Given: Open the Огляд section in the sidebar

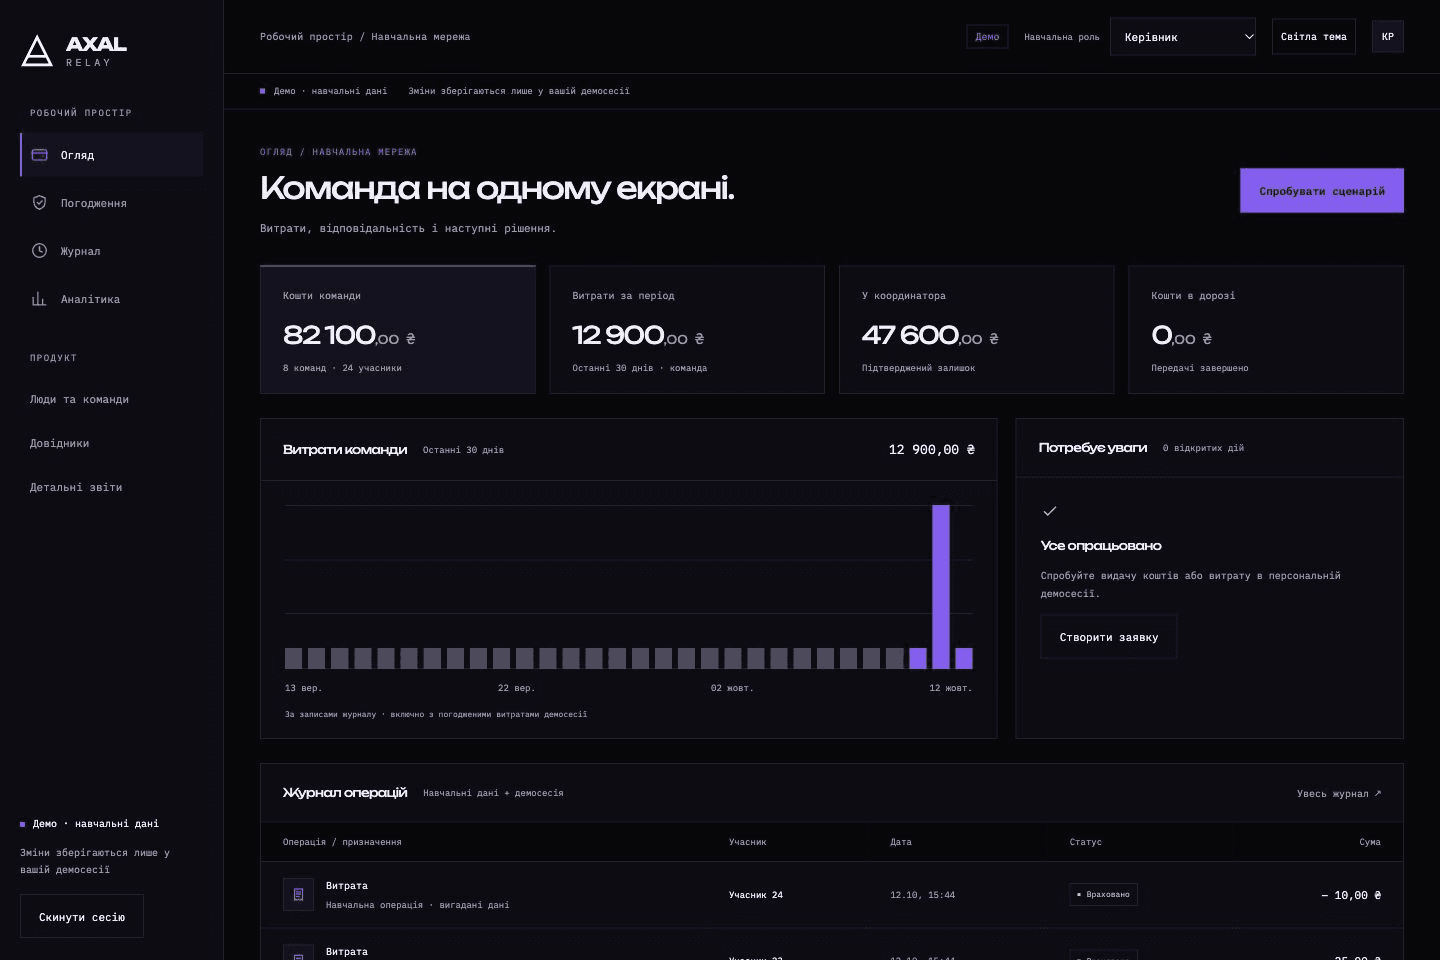Looking at the screenshot, I should click(111, 155).
